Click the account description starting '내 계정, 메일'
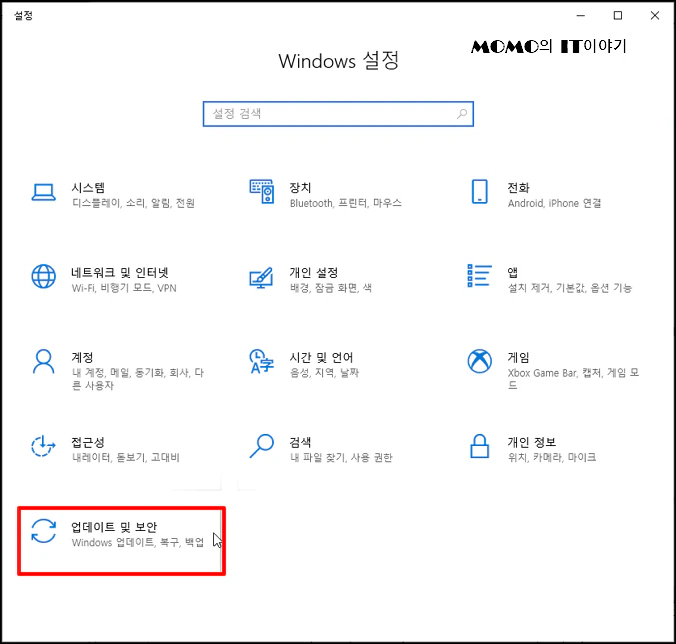Screen dimensions: 676x644 [138, 379]
